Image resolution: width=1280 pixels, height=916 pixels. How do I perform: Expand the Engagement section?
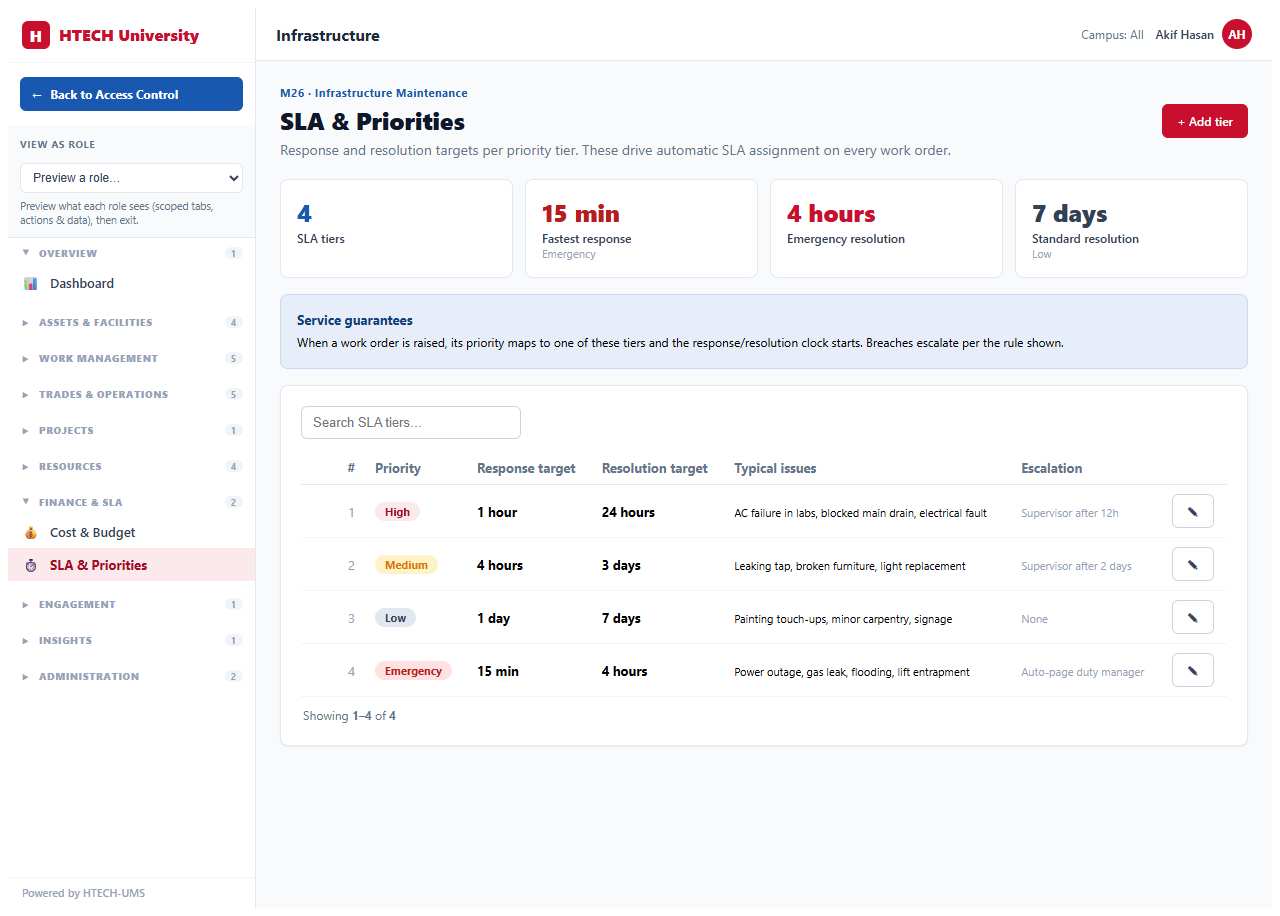point(131,605)
